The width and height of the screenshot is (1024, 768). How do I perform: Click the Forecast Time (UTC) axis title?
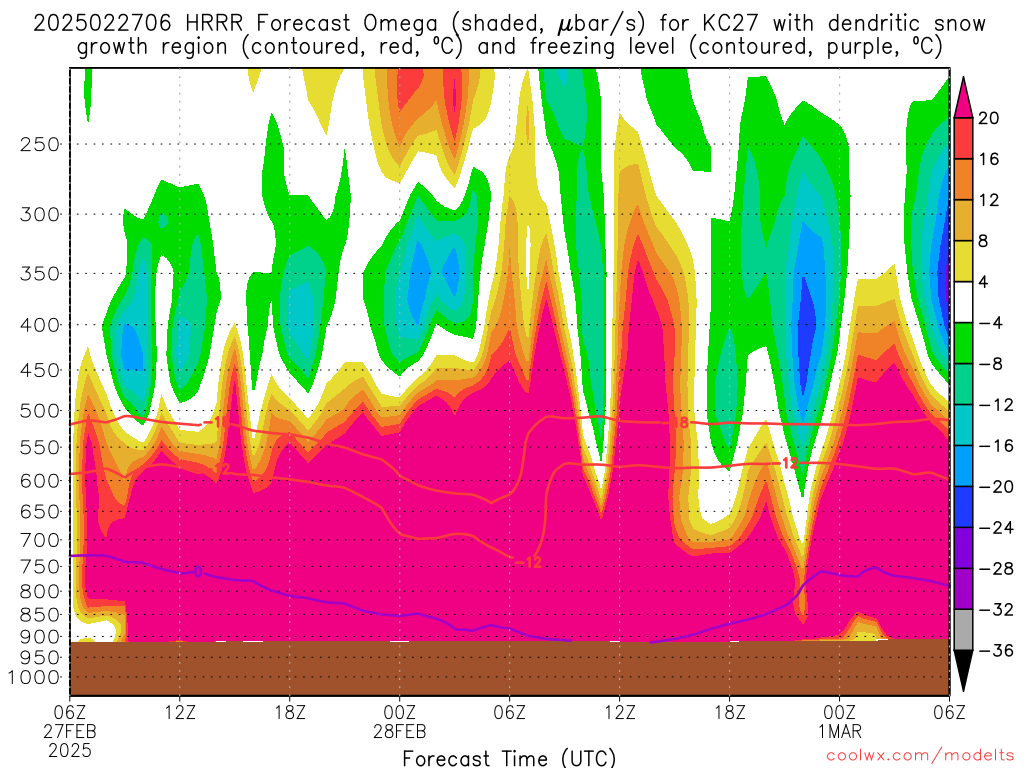(509, 758)
